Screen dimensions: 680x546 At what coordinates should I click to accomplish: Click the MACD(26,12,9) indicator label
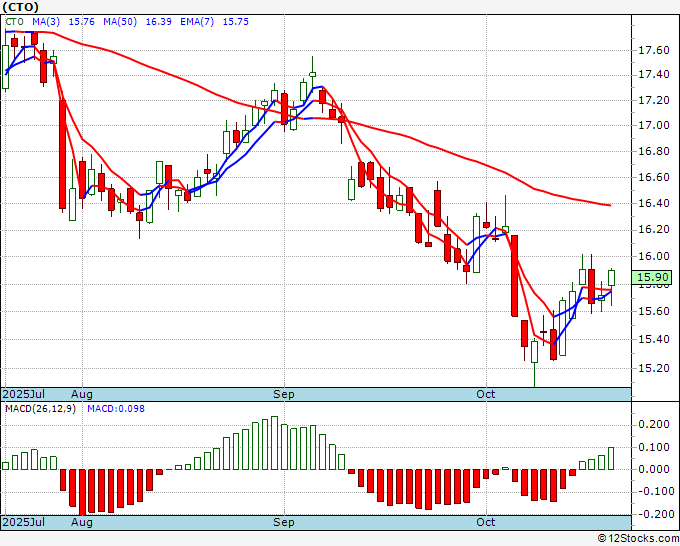pos(40,409)
